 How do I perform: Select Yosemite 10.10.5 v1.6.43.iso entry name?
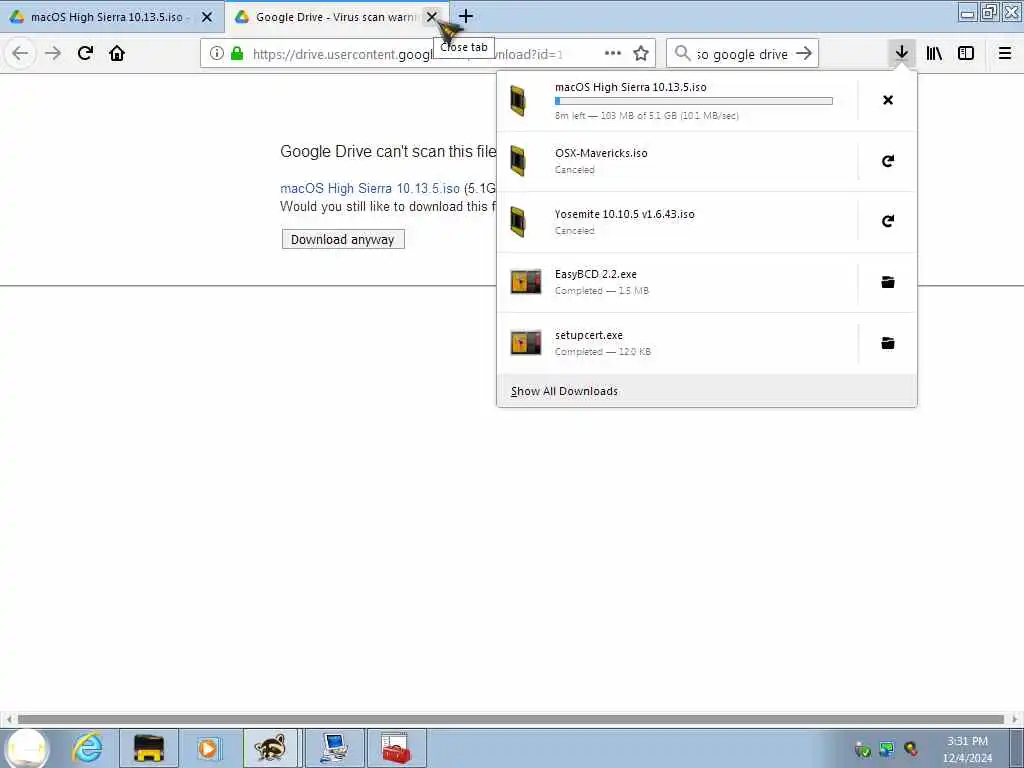tap(624, 214)
